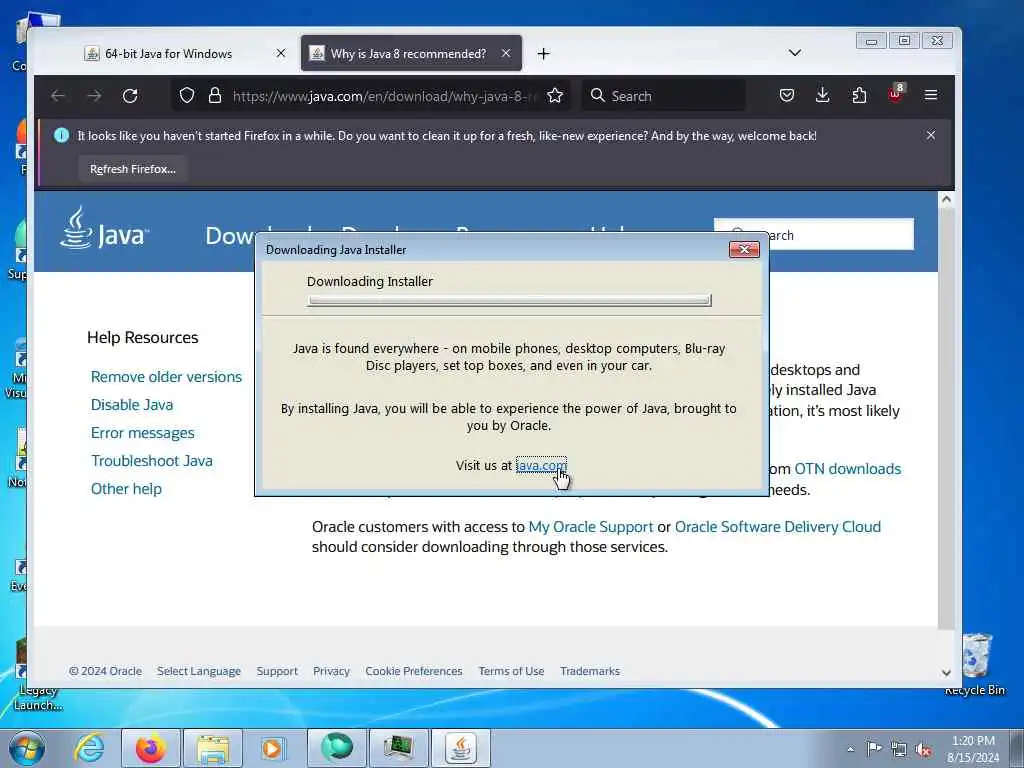Close the Why is Java 8 tab
The height and width of the screenshot is (768, 1024).
(x=506, y=54)
